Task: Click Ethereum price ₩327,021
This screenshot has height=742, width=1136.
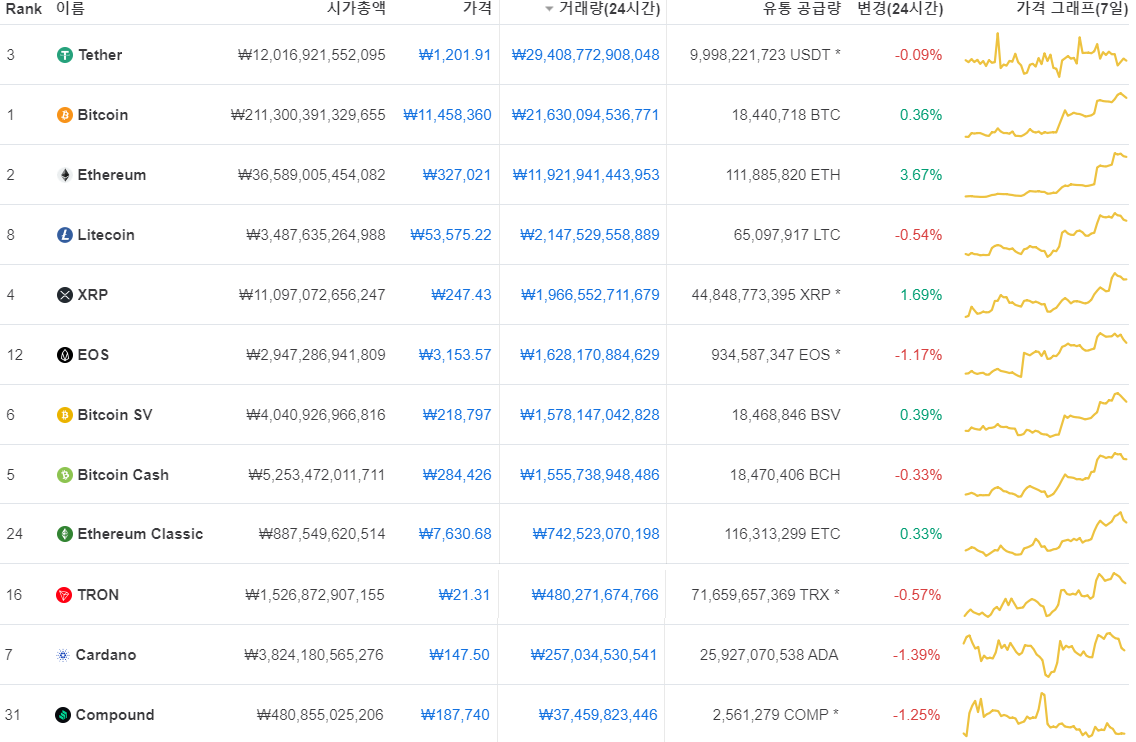Action: click(456, 175)
